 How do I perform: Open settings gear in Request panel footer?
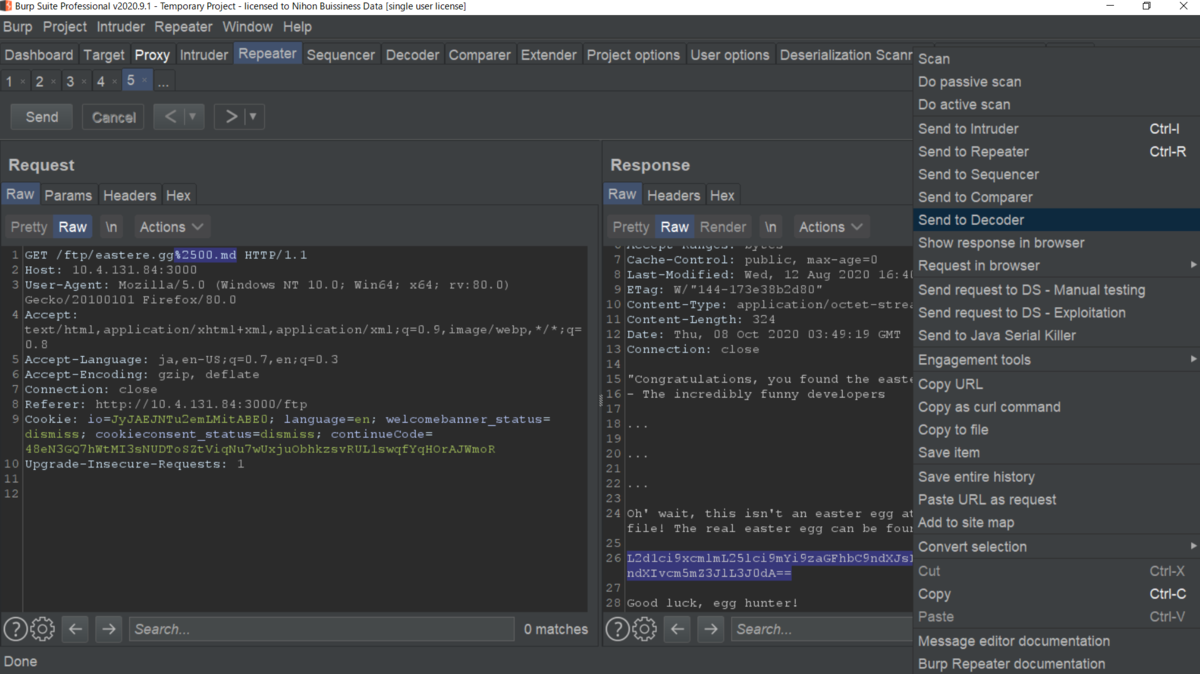click(x=42, y=629)
